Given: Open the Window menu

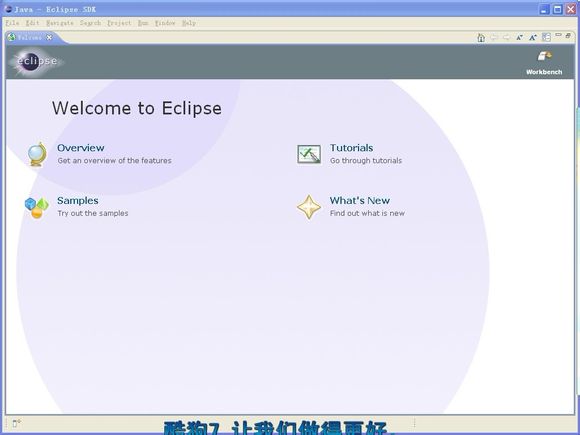Looking at the screenshot, I should pos(165,23).
